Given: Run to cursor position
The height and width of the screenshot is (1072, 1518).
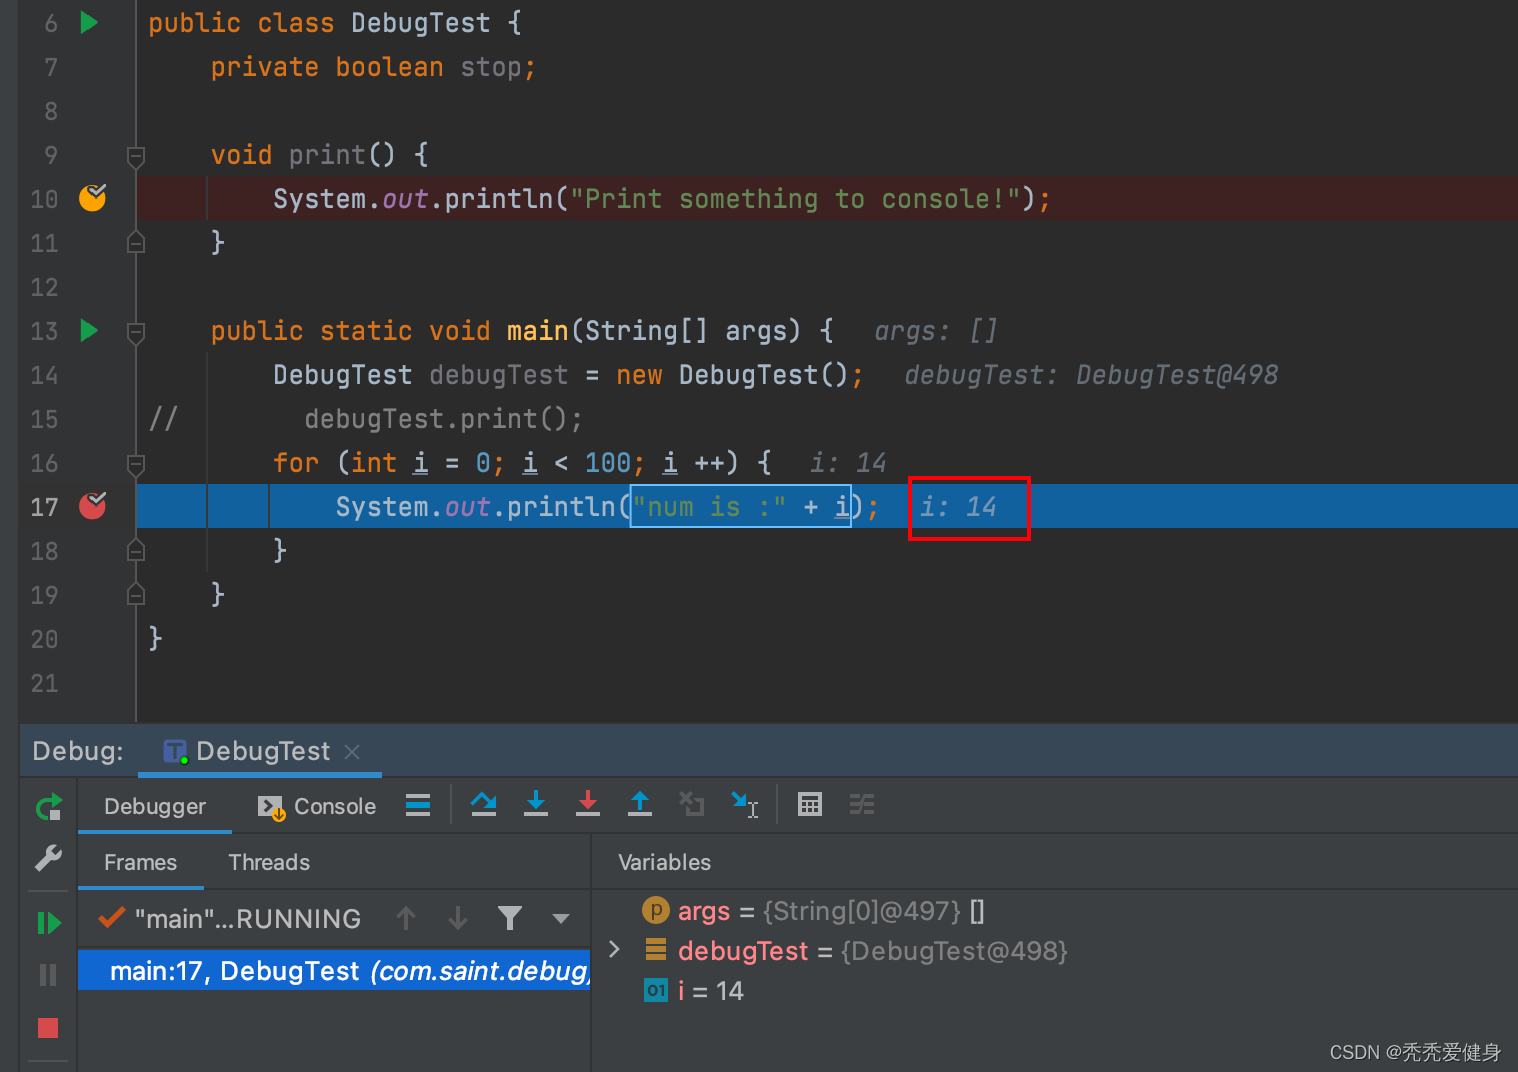Looking at the screenshot, I should 745,804.
